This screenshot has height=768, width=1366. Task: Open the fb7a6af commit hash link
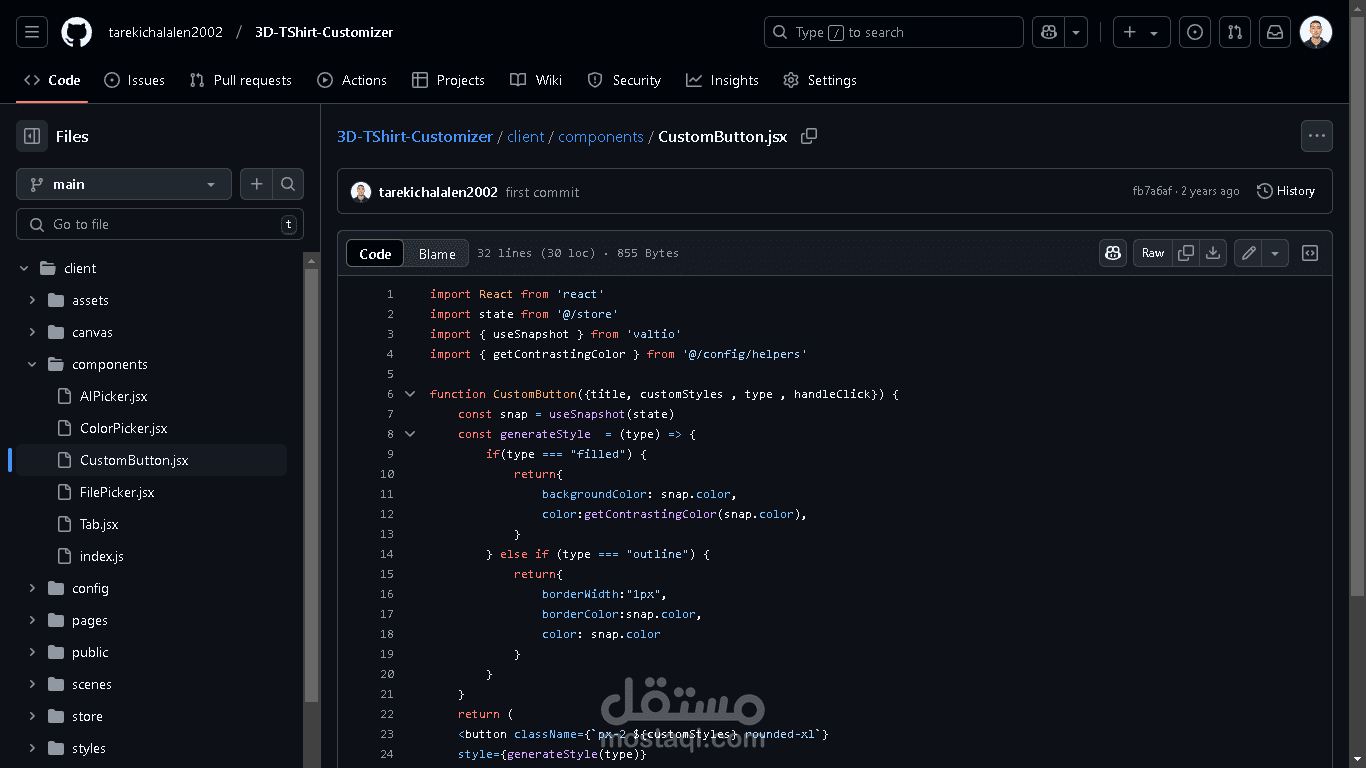(1152, 191)
